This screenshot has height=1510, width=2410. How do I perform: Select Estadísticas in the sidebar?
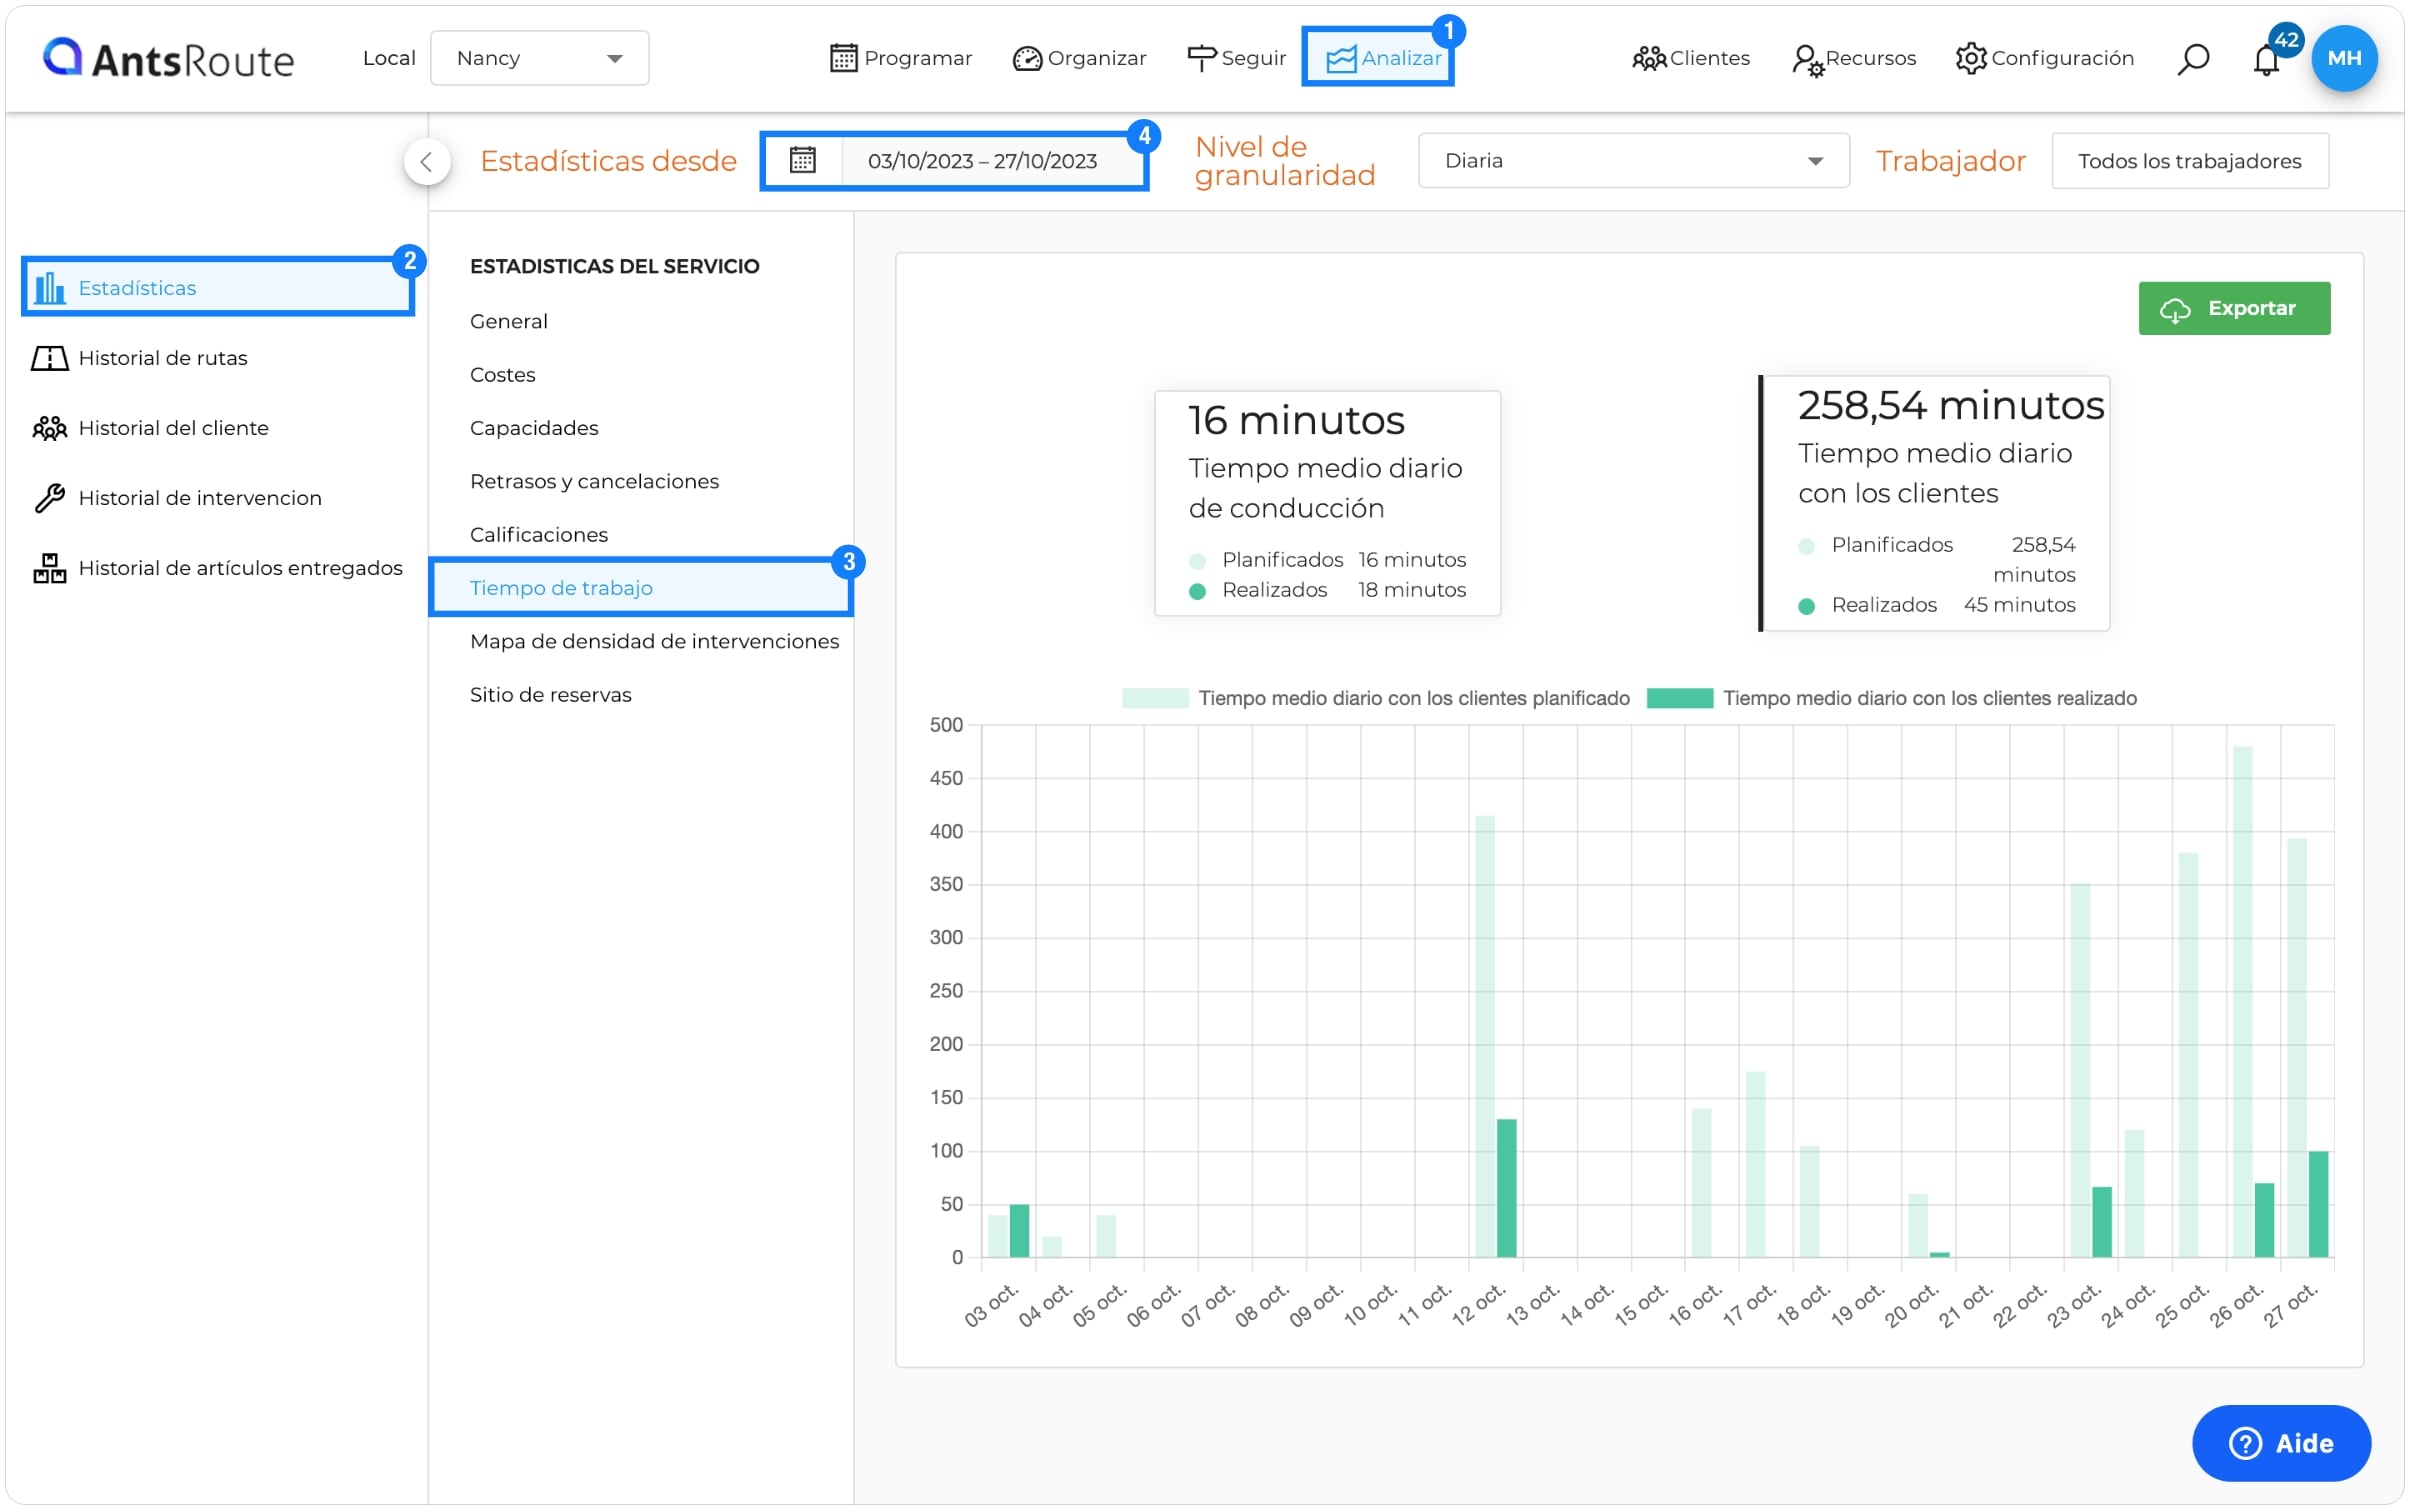click(217, 288)
